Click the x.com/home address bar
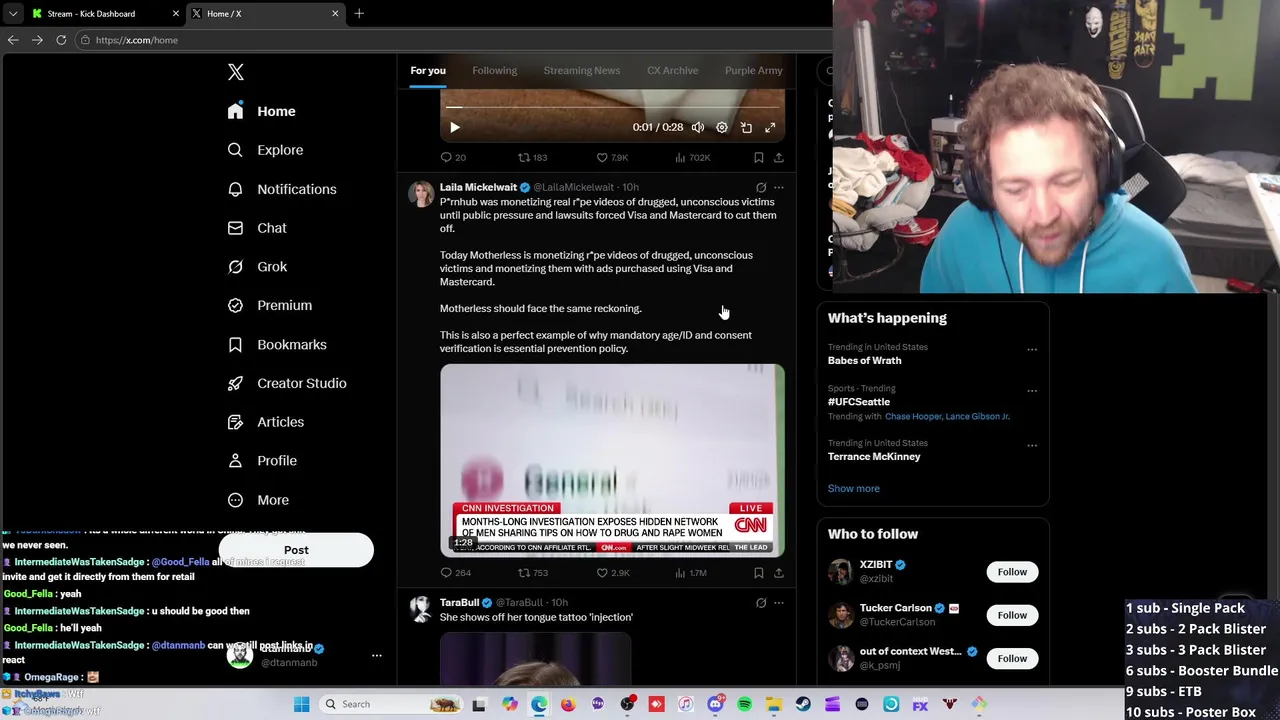Viewport: 1280px width, 720px height. click(450, 40)
